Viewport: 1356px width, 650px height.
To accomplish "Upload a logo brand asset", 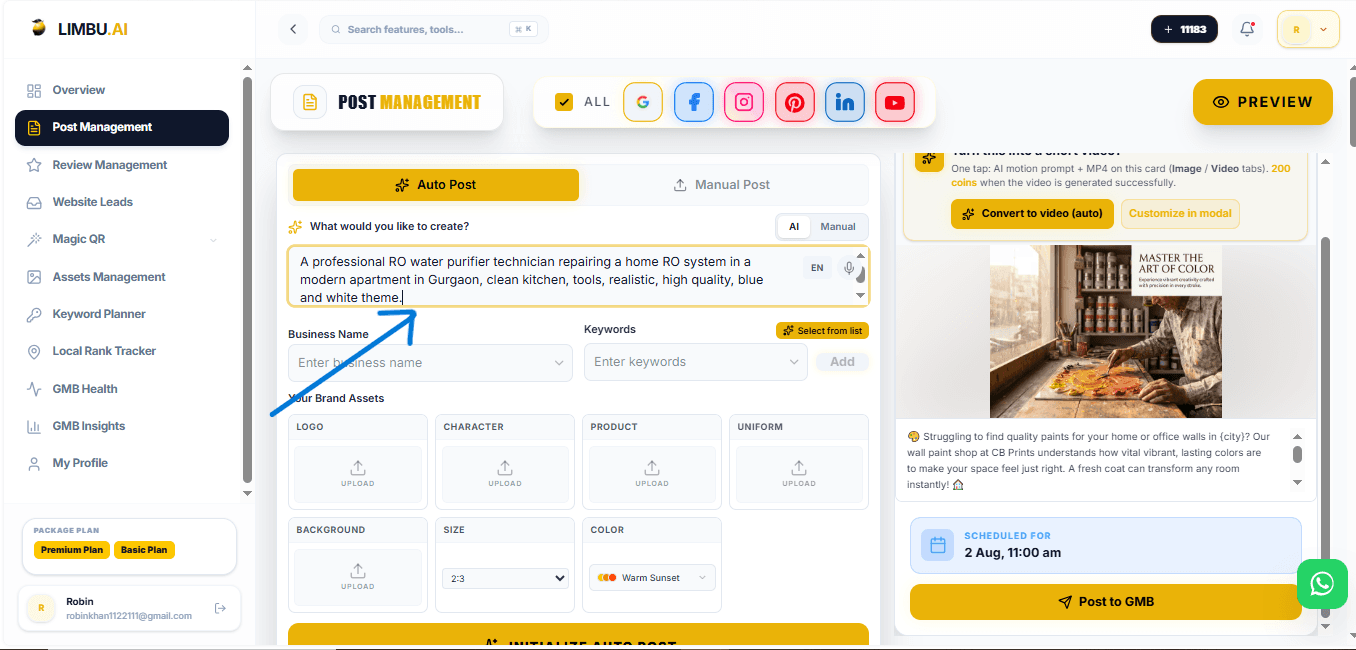I will tap(358, 474).
